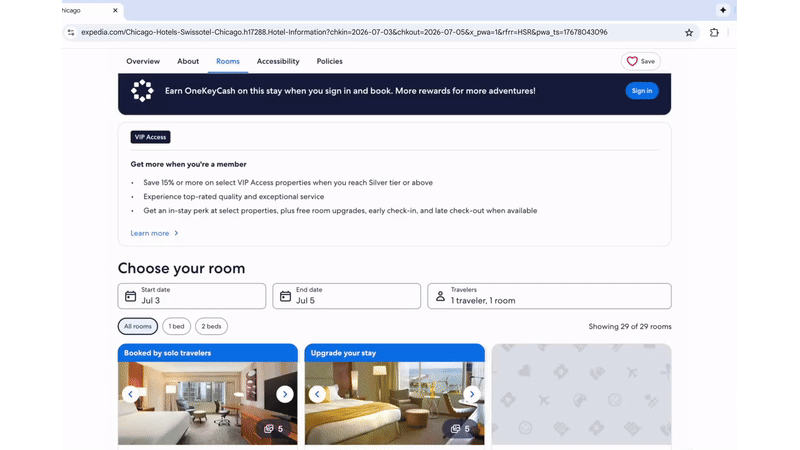This screenshot has height=450, width=800.
Task: Click the Choose your room heading
Action: (x=181, y=268)
